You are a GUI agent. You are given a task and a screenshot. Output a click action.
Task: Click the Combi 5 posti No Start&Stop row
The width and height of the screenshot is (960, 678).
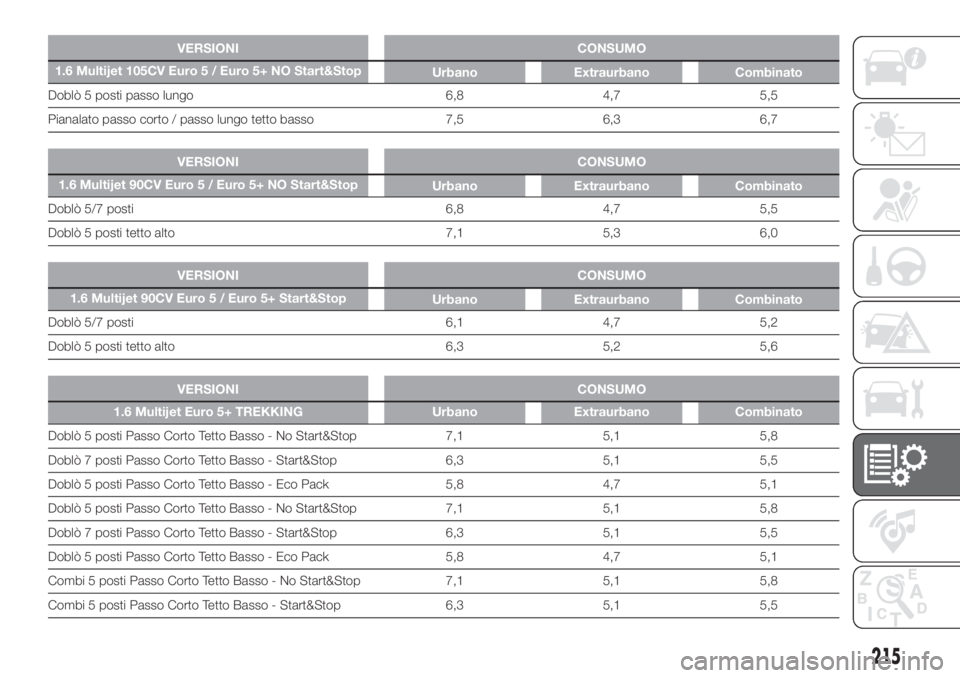click(443, 581)
